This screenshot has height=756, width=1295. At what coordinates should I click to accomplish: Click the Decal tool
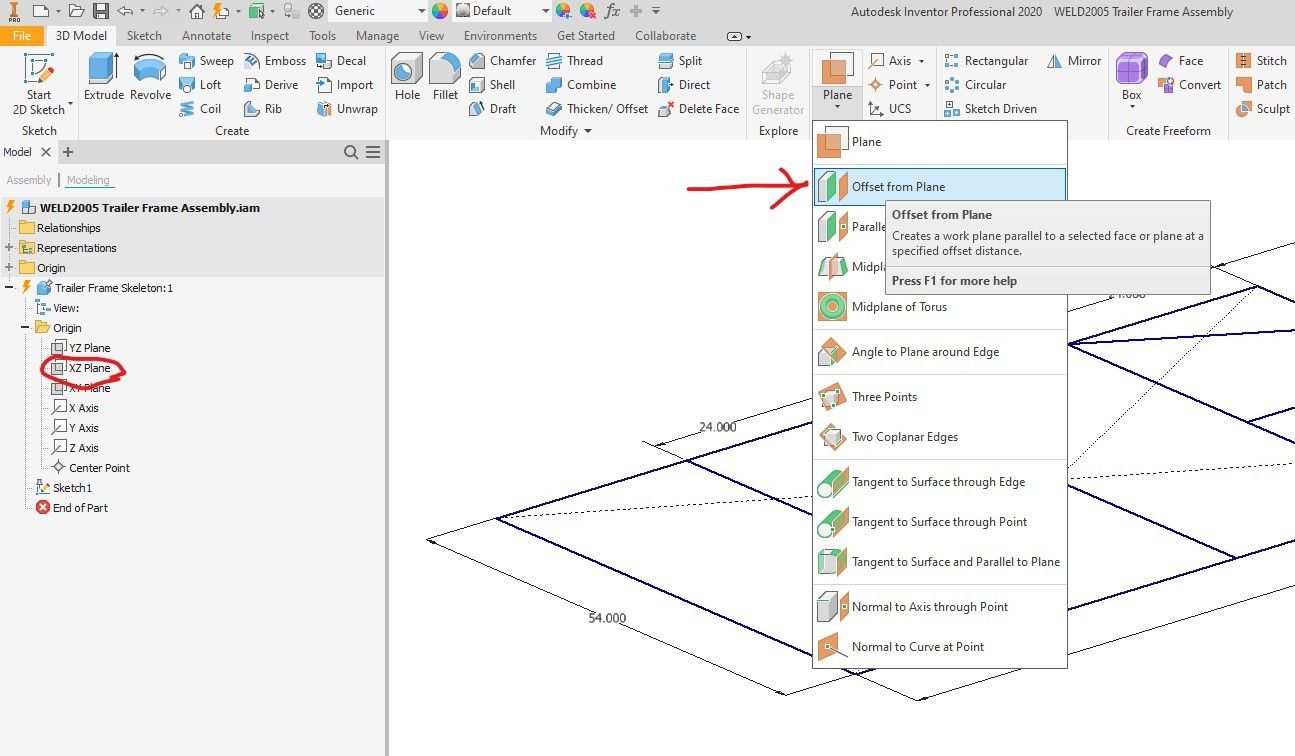(341, 61)
